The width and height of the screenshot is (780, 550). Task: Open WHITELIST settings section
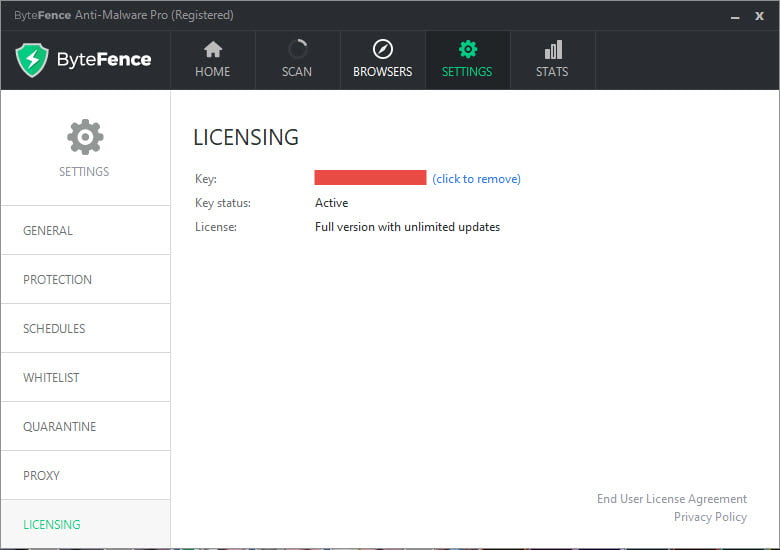pos(86,377)
